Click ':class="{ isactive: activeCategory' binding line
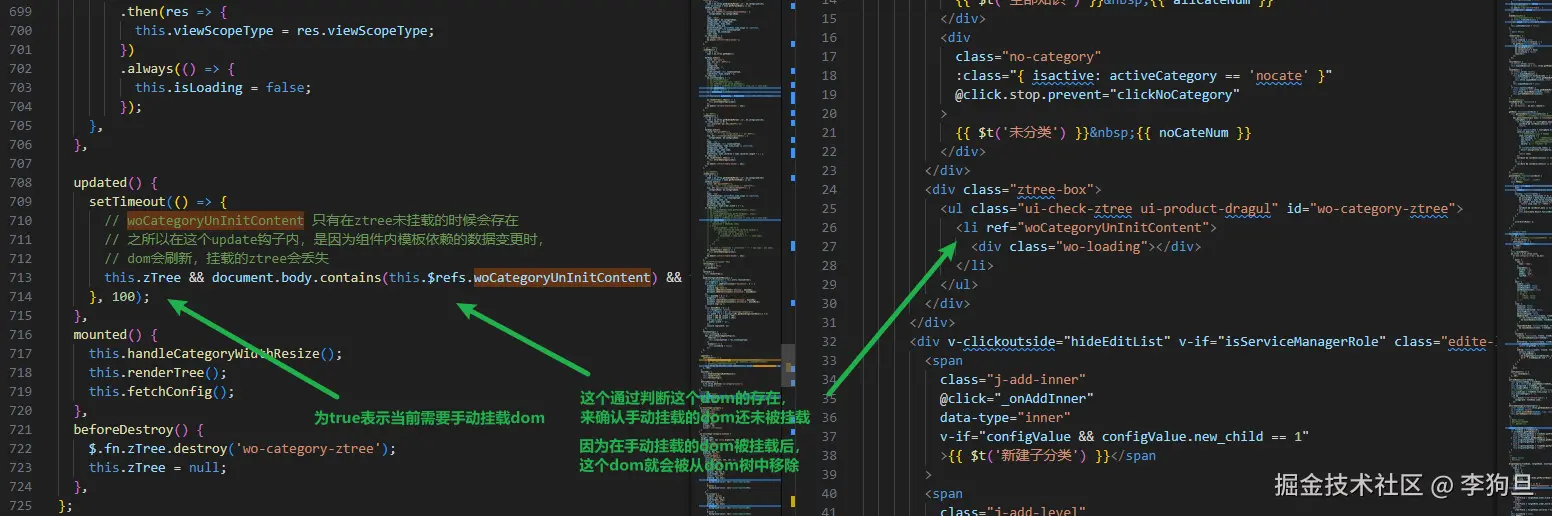Viewport: 1552px width, 516px height. click(1143, 76)
